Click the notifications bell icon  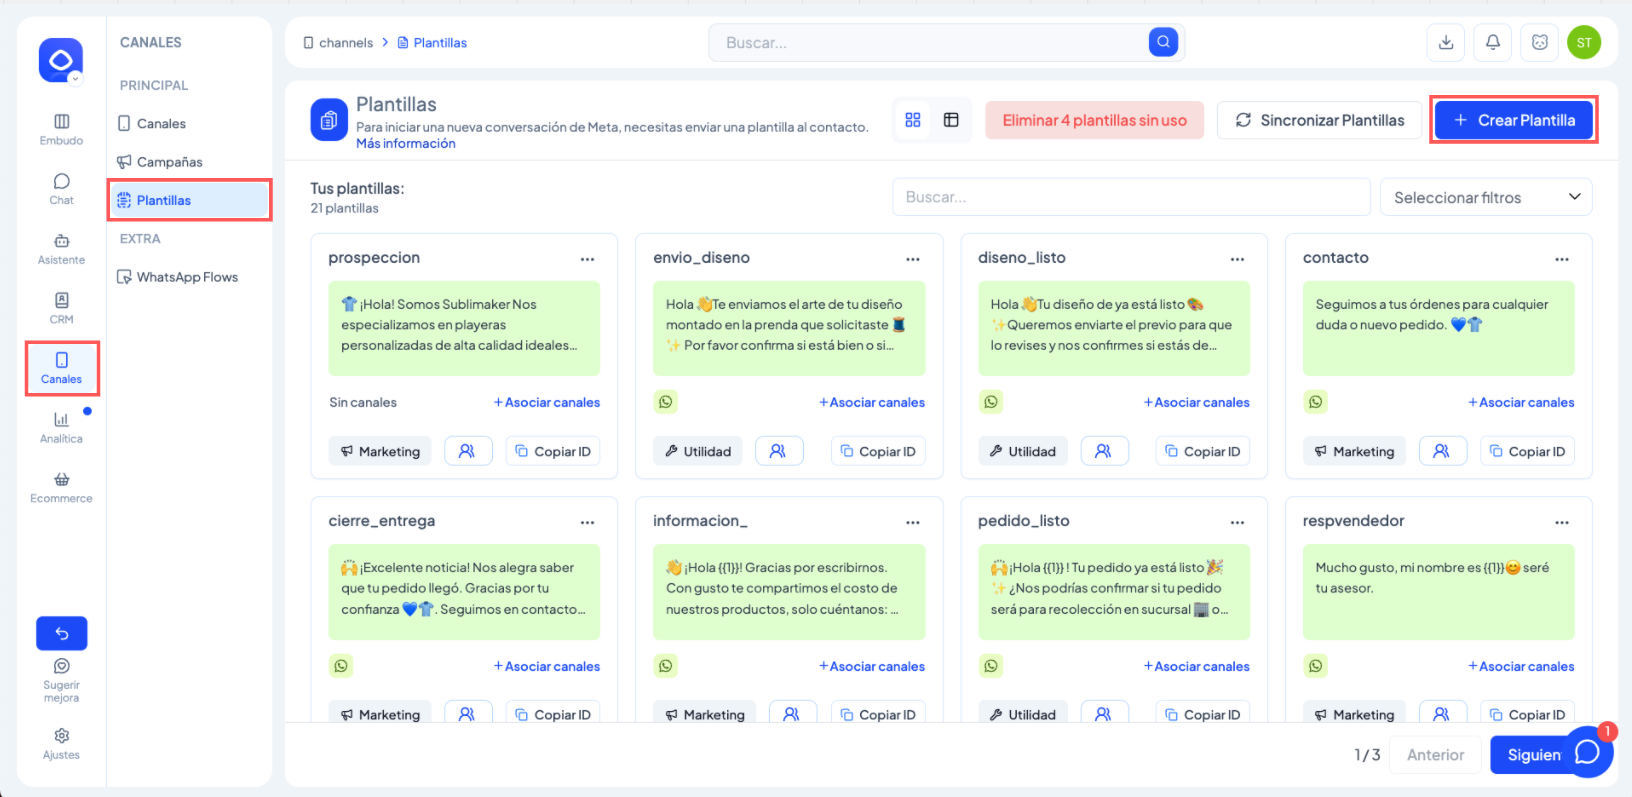[x=1492, y=42]
